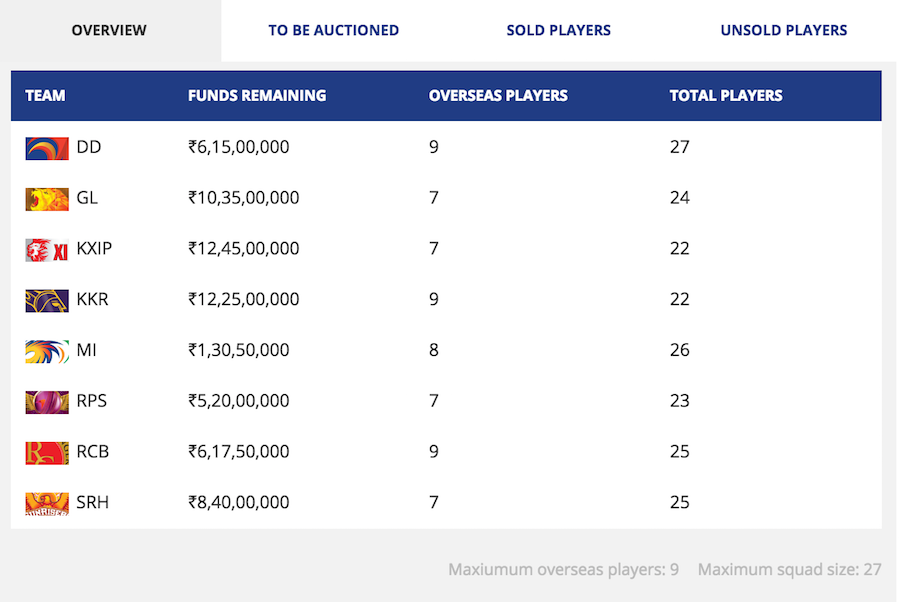Switch to the Overview tab

point(109,30)
